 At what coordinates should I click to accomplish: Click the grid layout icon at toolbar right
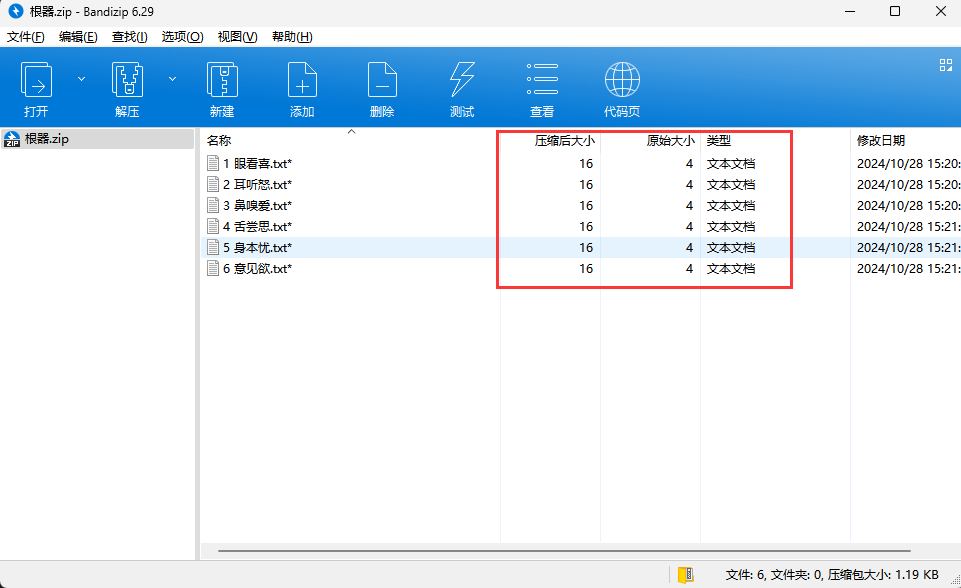pos(945,65)
